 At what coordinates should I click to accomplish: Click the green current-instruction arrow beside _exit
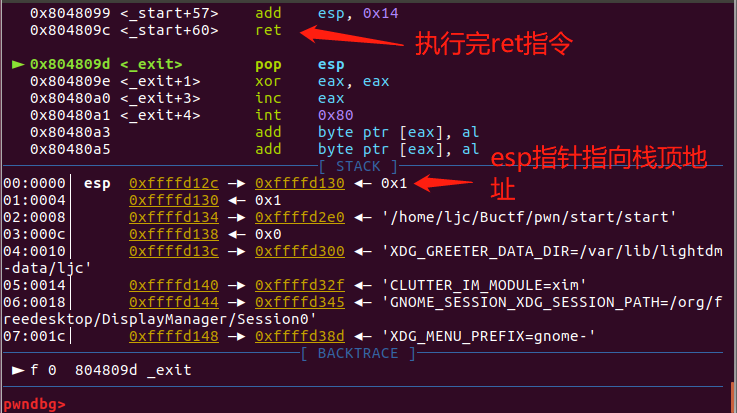coord(18,64)
